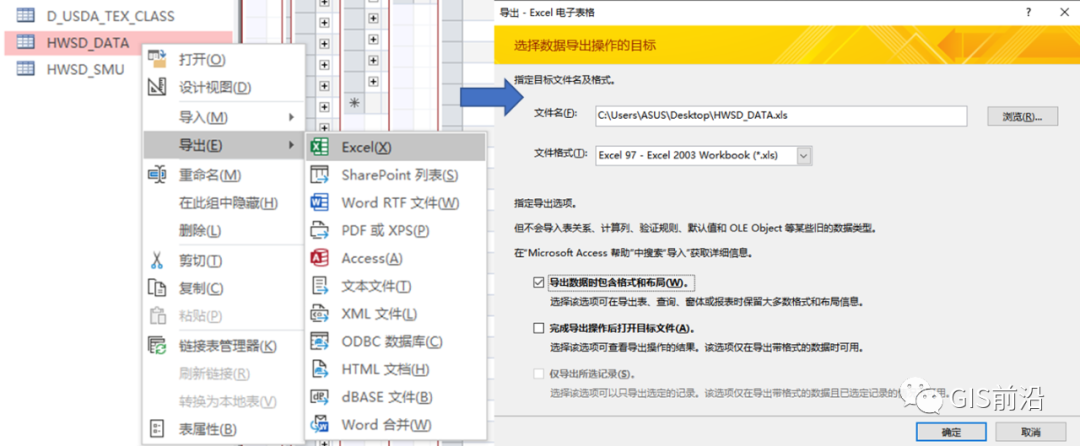Viewport: 1080px width, 446px height.
Task: Export to Word RTF 文件 item
Action: 396,202
